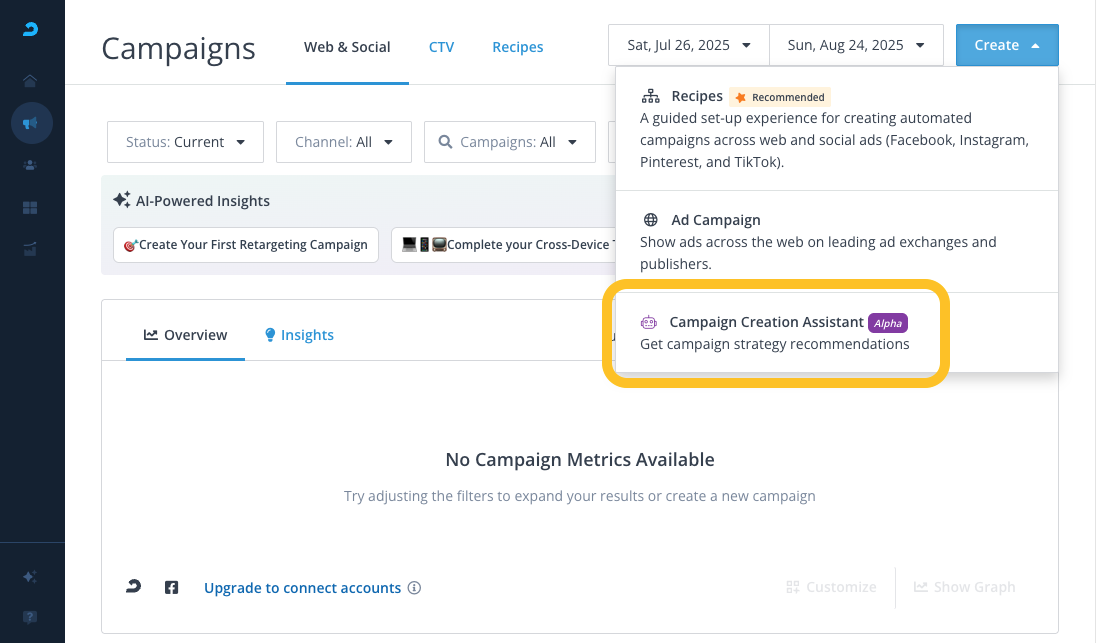Screen dimensions: 1096x643
Task: Expand the Status: Current dropdown
Action: click(185, 142)
